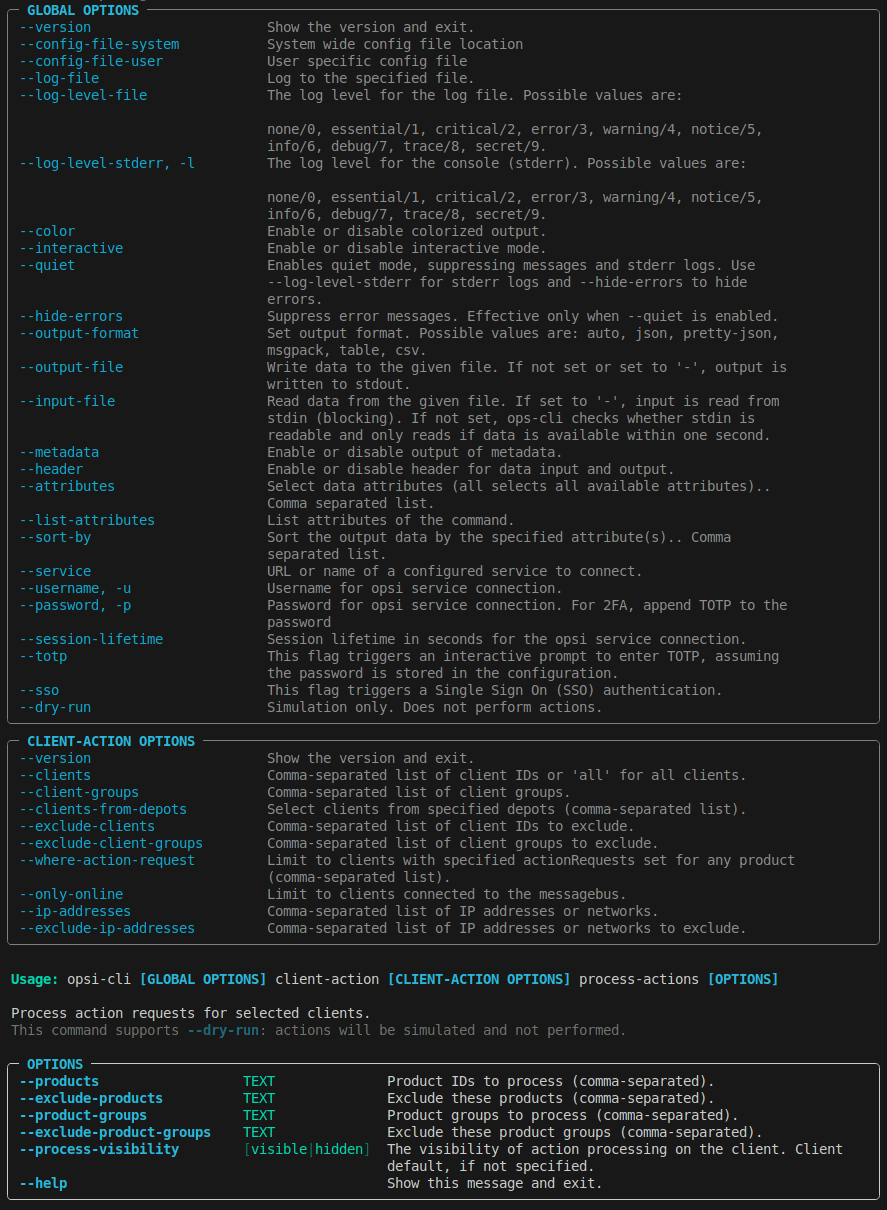Click the "--products" option
This screenshot has width=887, height=1210.
59,1081
